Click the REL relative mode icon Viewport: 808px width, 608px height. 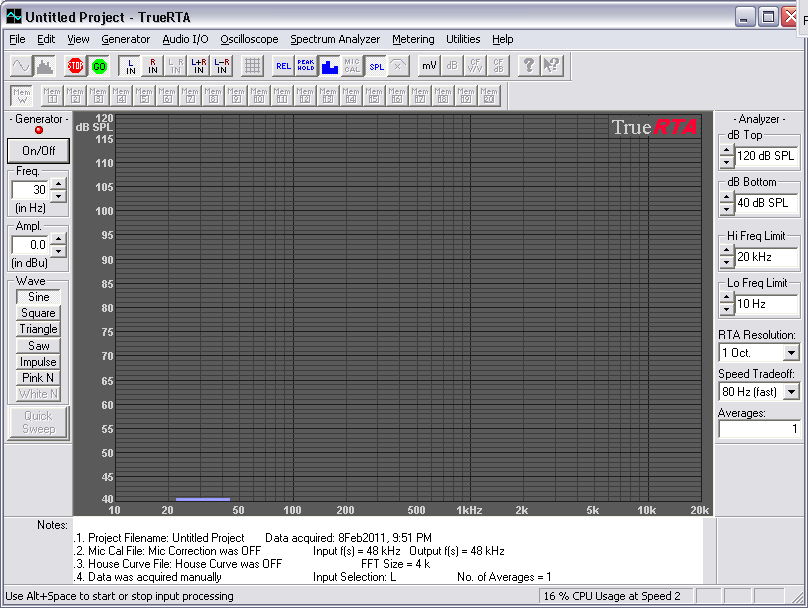click(283, 66)
